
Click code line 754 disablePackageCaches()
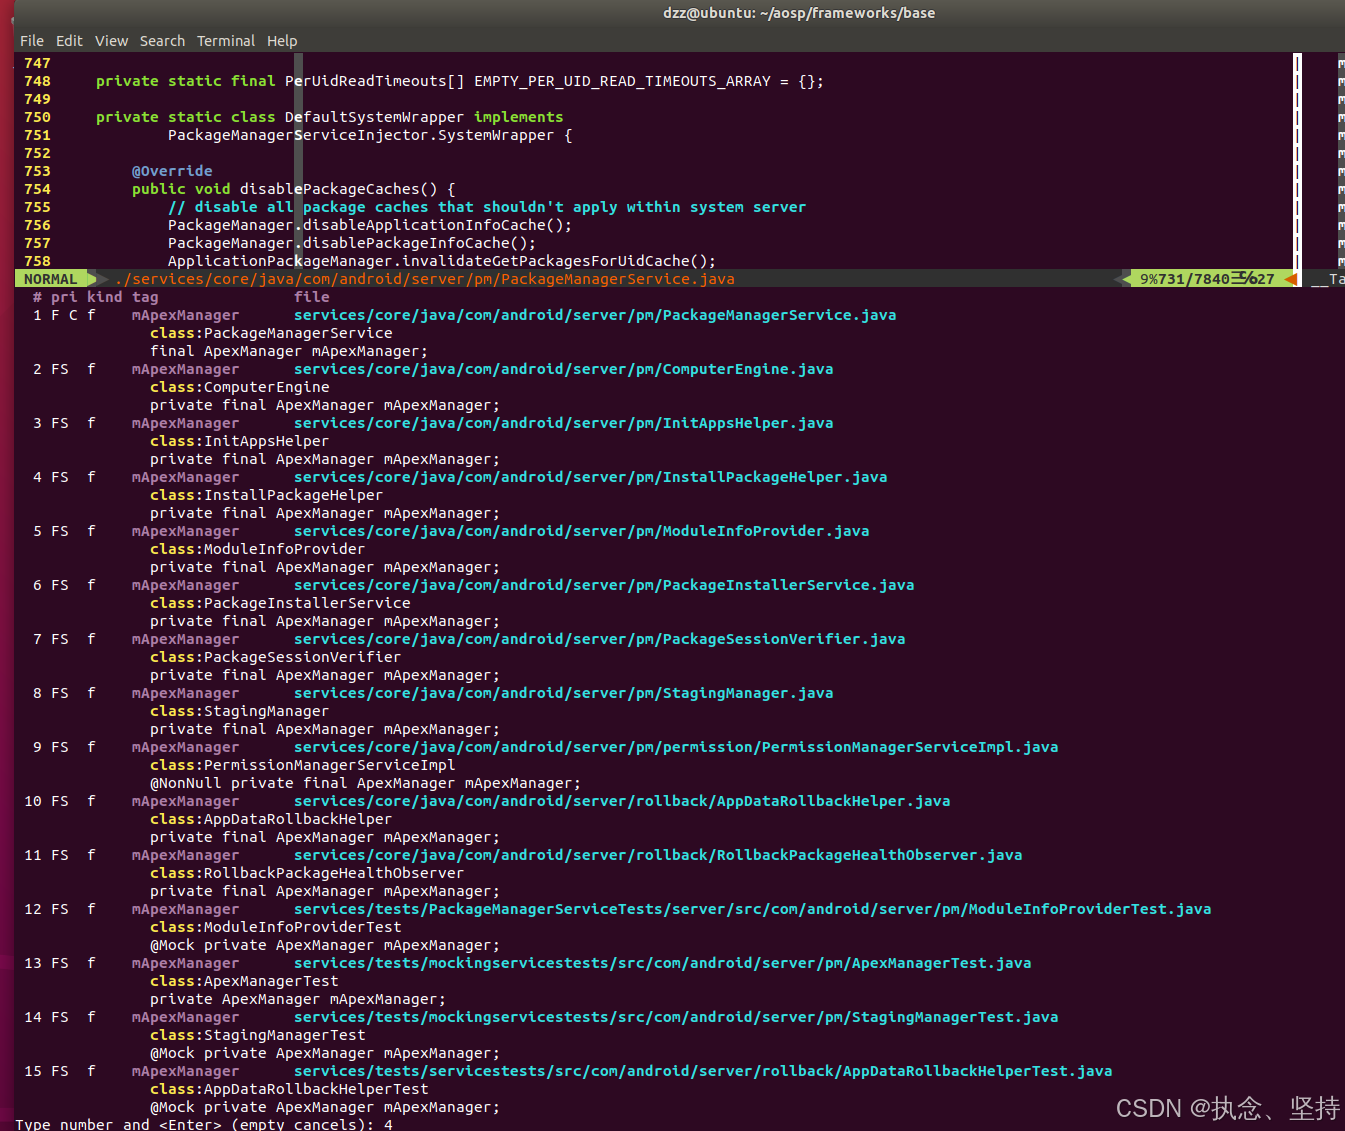coord(294,189)
